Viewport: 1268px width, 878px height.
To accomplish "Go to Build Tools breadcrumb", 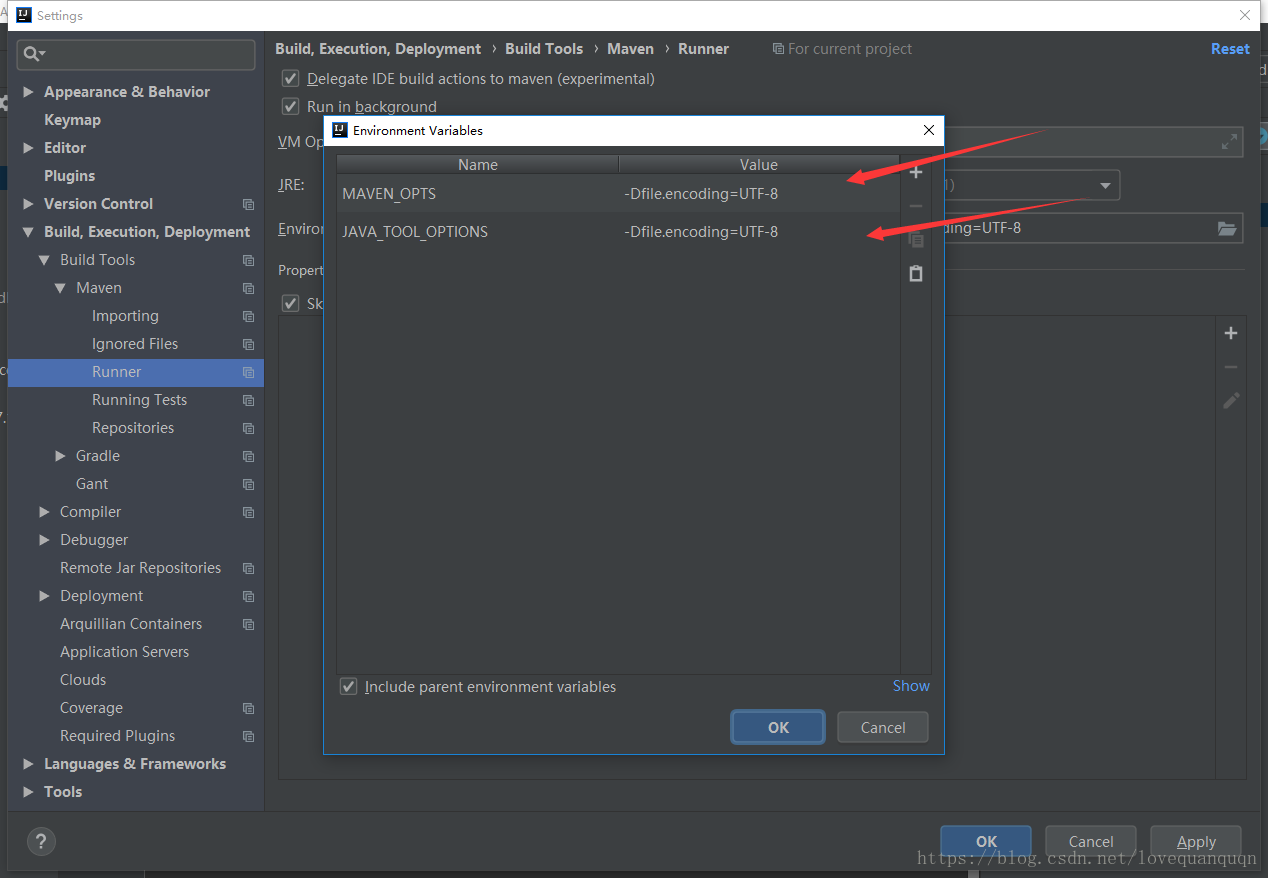I will (544, 49).
